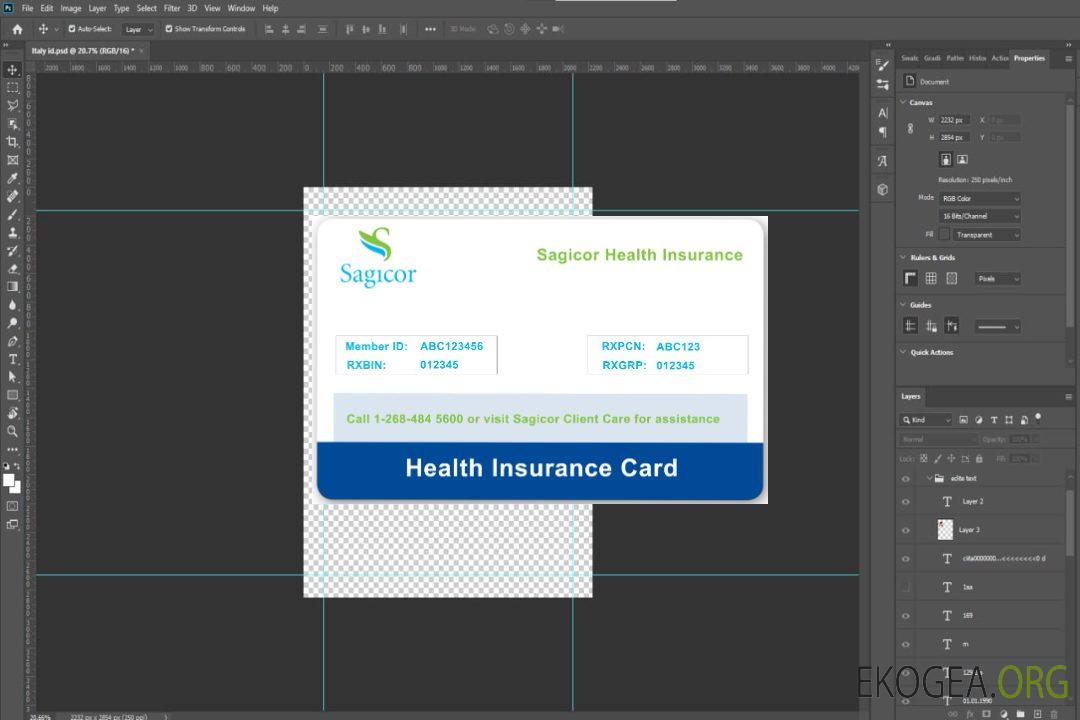1080x720 pixels.
Task: Select the Gradient tool
Action: point(12,287)
